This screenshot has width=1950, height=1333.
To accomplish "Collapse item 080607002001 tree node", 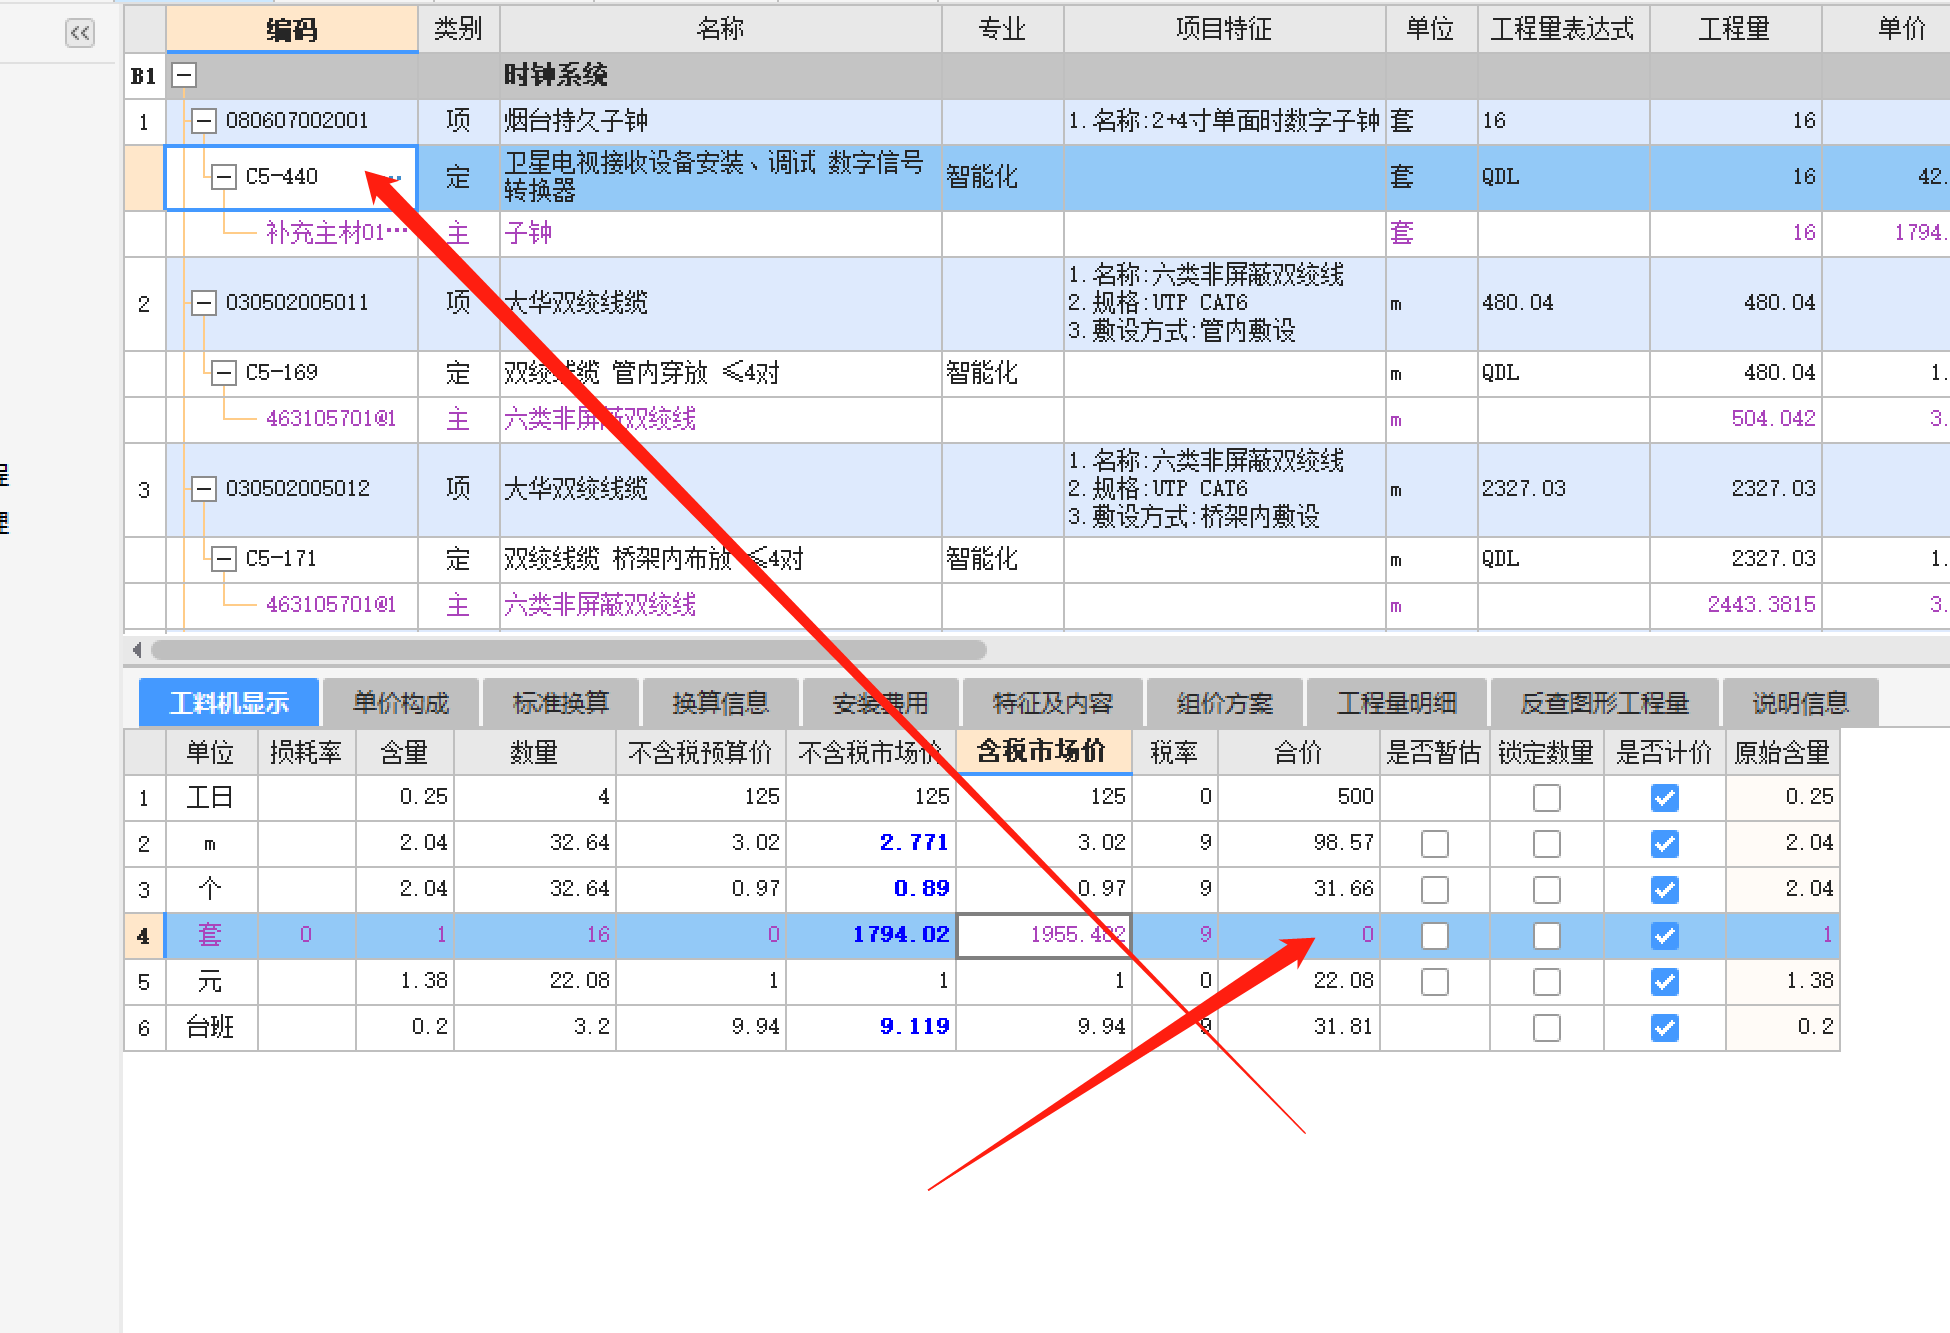I will [204, 121].
